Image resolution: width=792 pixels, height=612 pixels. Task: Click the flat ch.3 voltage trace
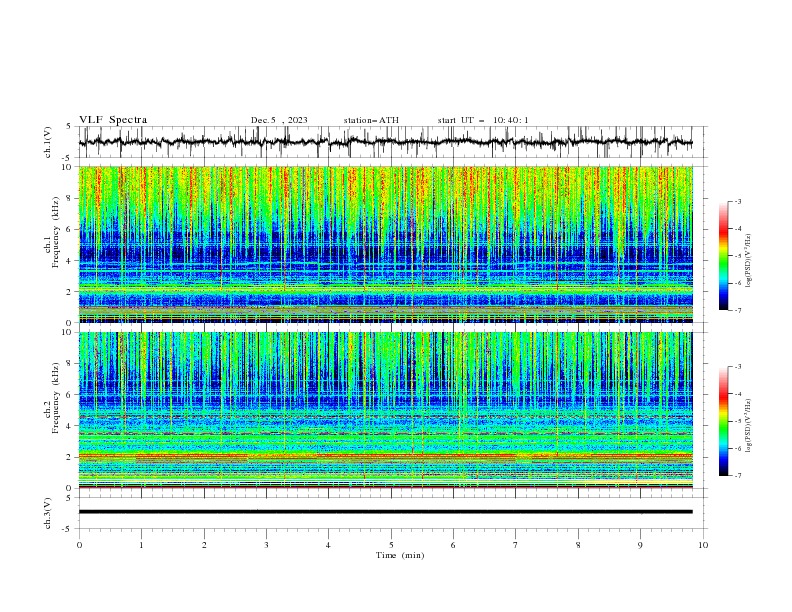(x=385, y=512)
